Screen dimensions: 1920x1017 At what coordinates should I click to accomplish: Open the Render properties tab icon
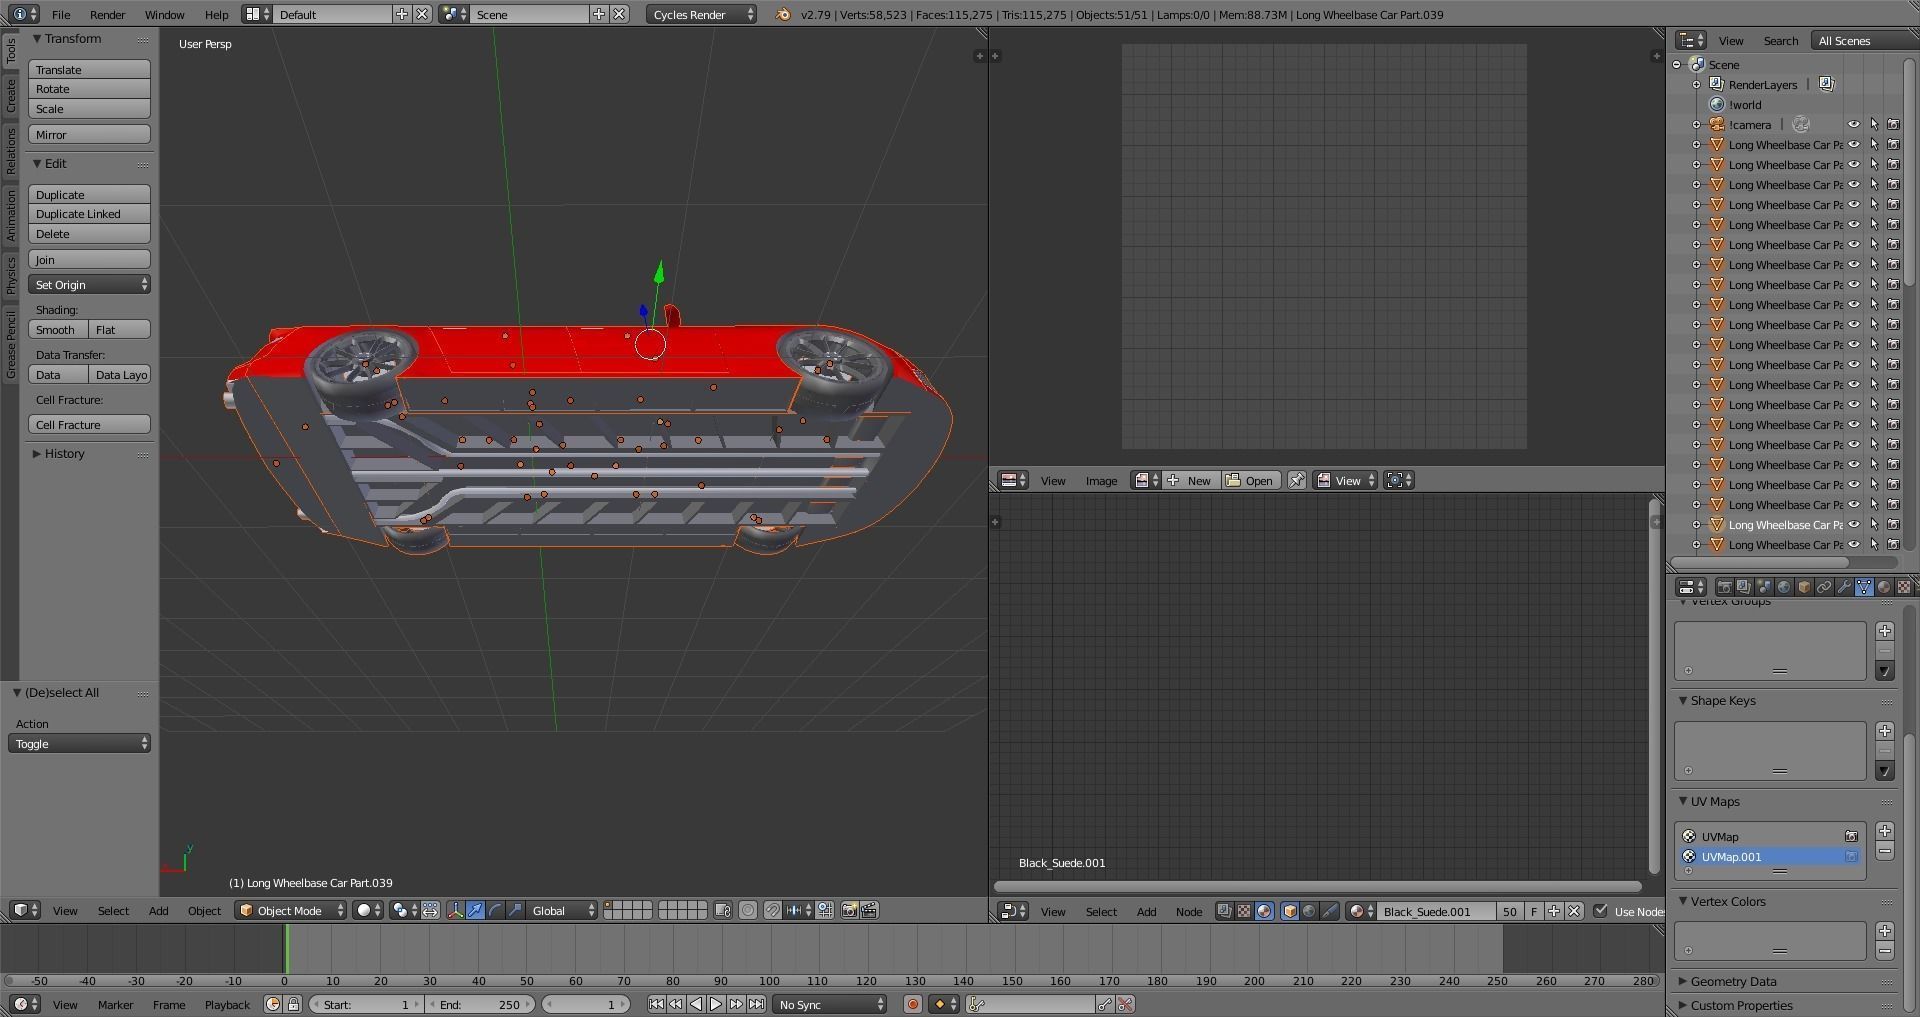coord(1725,587)
